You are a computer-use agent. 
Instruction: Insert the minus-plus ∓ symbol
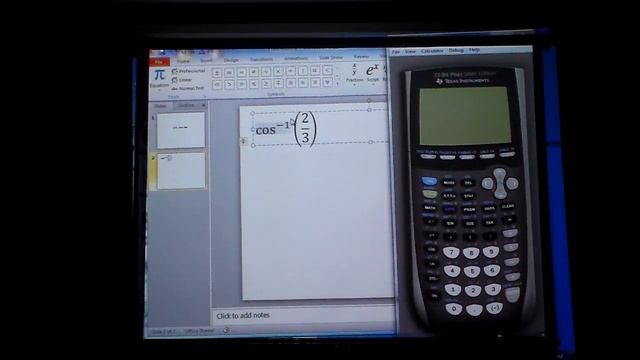coord(278,84)
